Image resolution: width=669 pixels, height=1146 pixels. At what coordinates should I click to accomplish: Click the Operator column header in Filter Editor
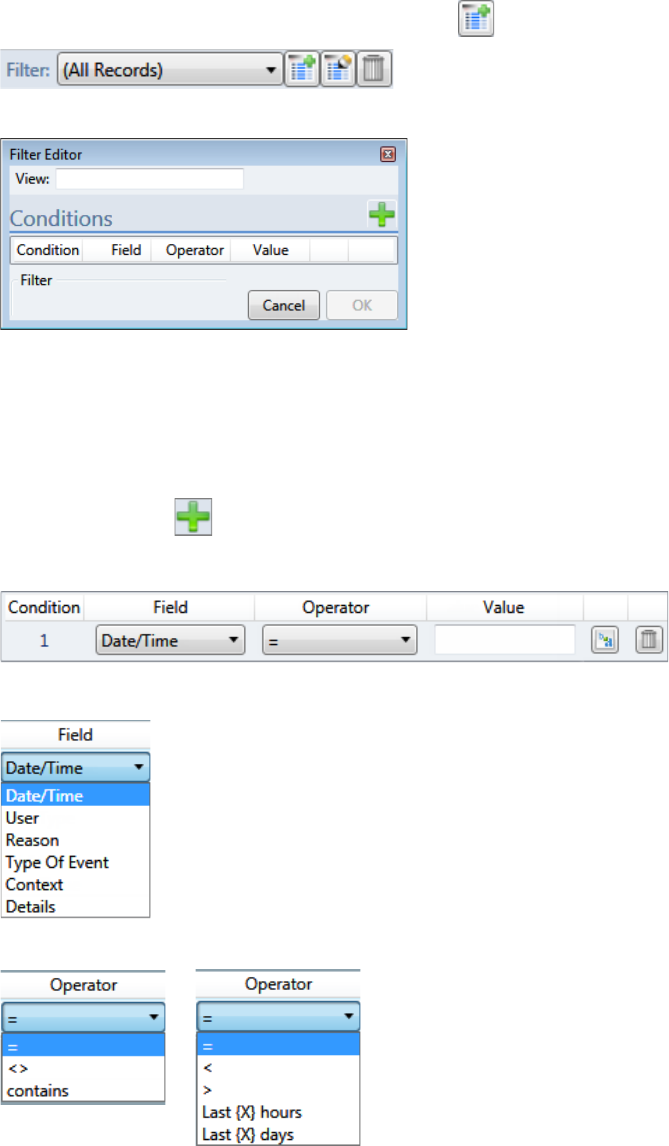pos(194,250)
